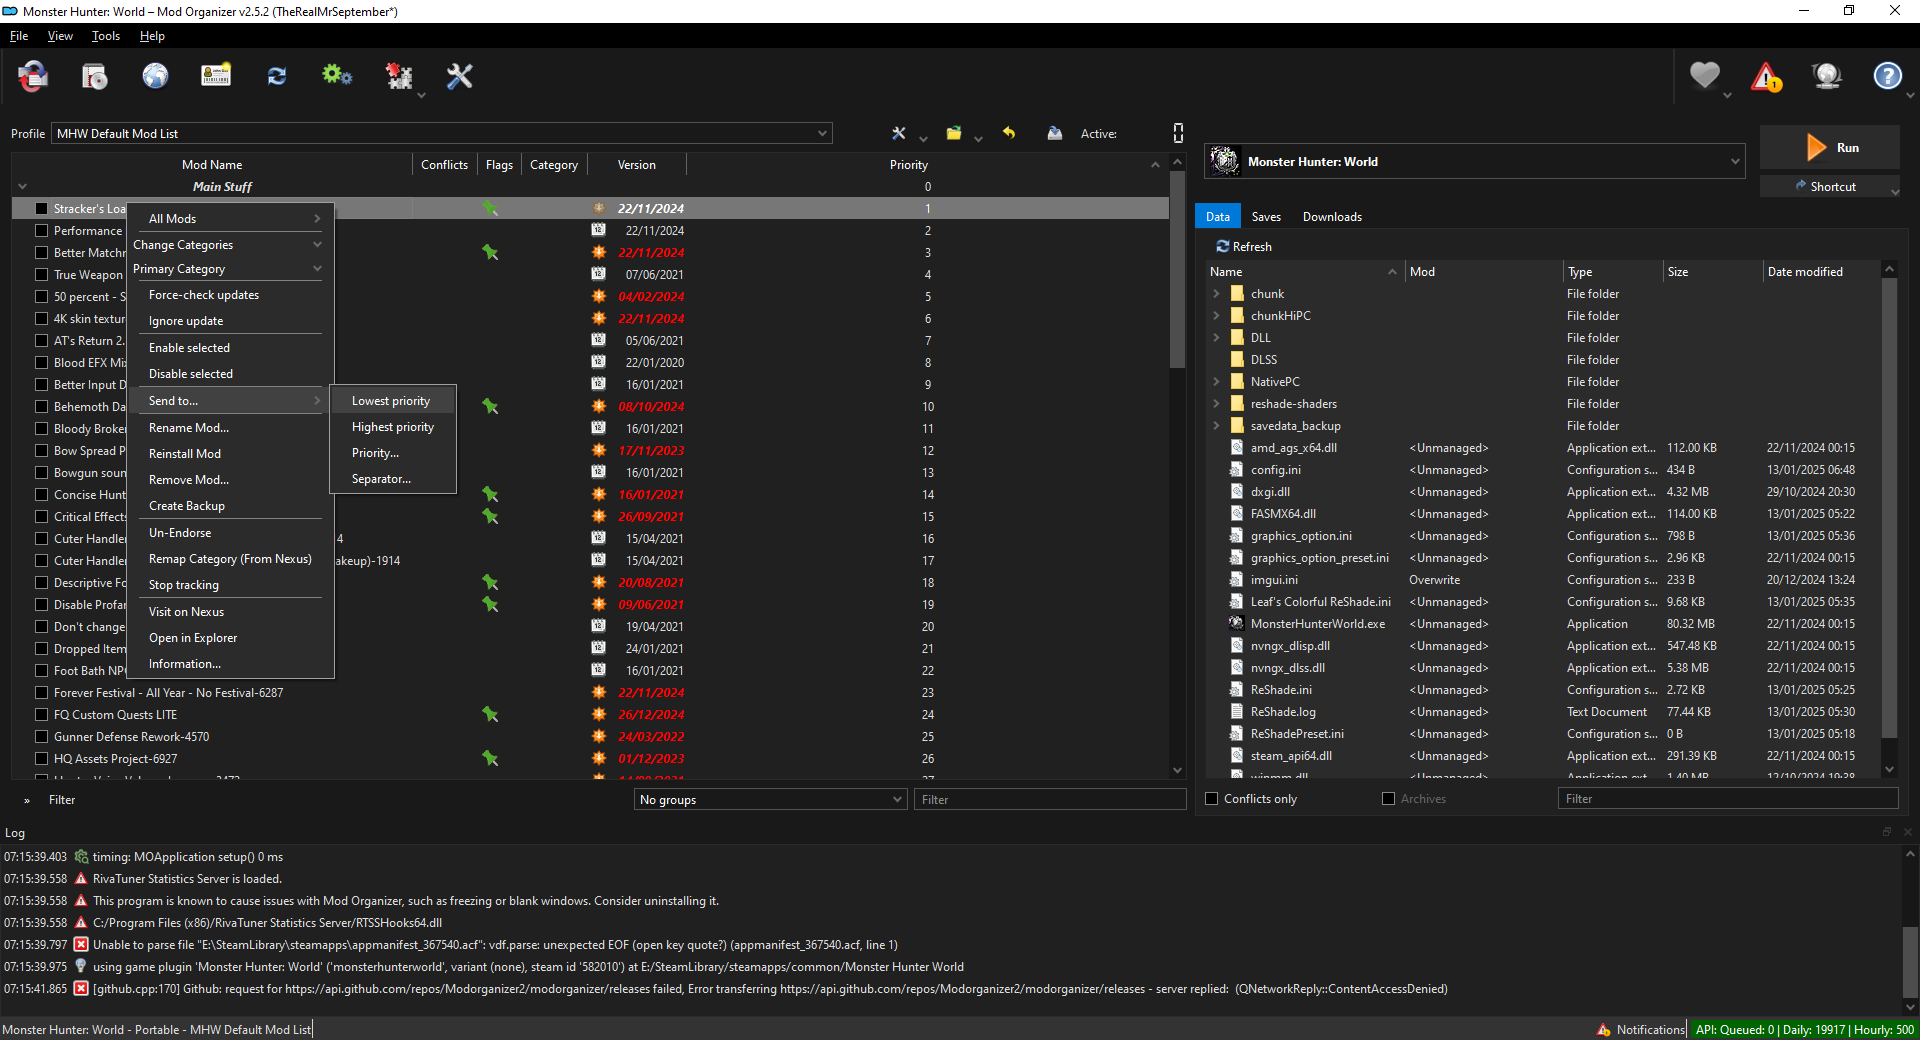
Task: Open the profiles configuration icon
Action: coord(216,76)
